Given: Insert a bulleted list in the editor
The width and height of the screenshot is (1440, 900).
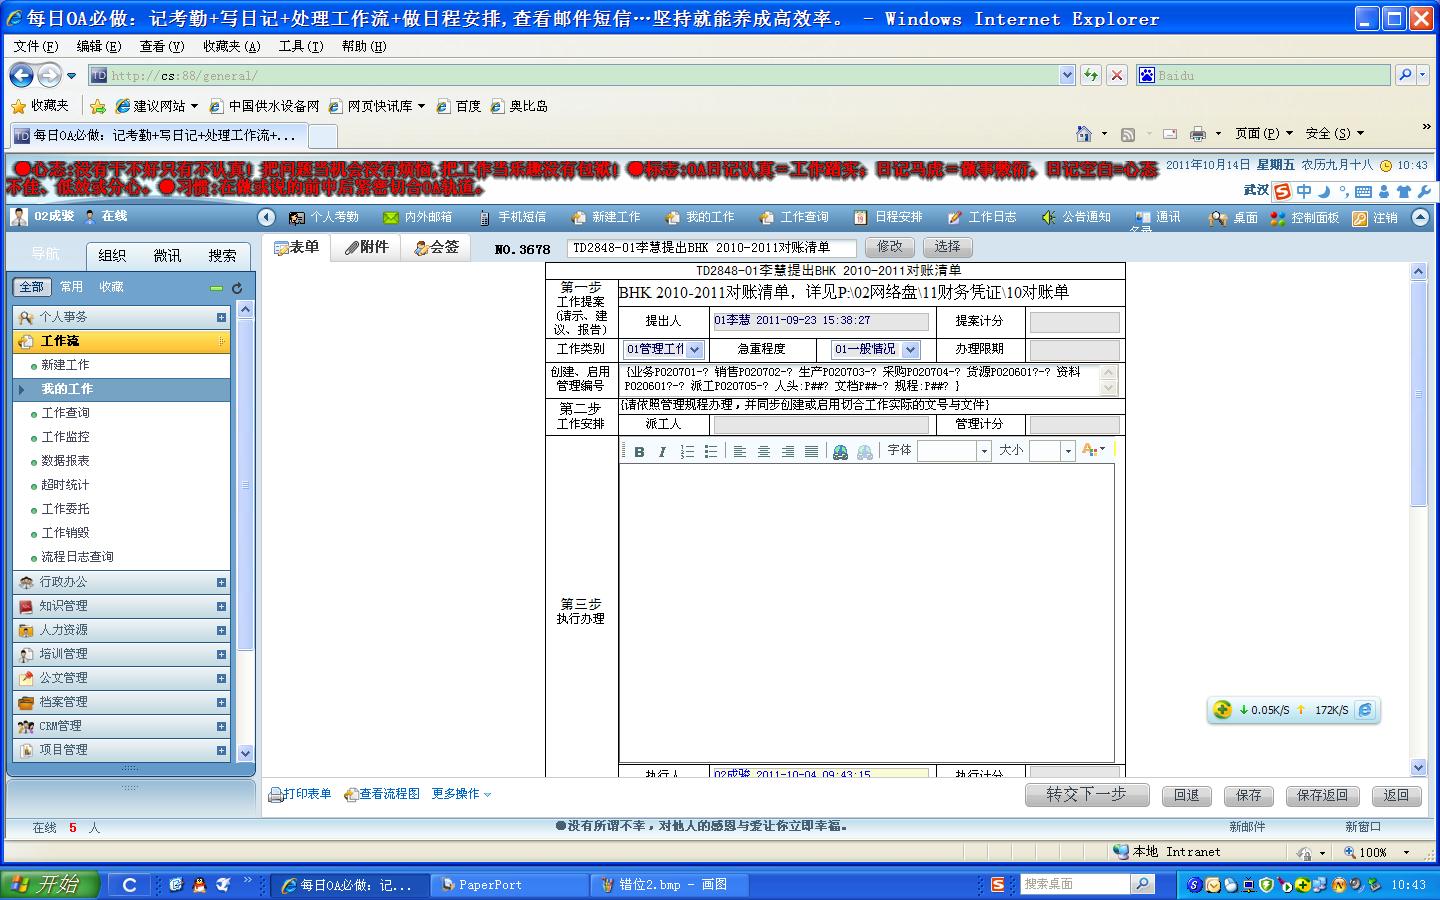Looking at the screenshot, I should pyautogui.click(x=711, y=451).
